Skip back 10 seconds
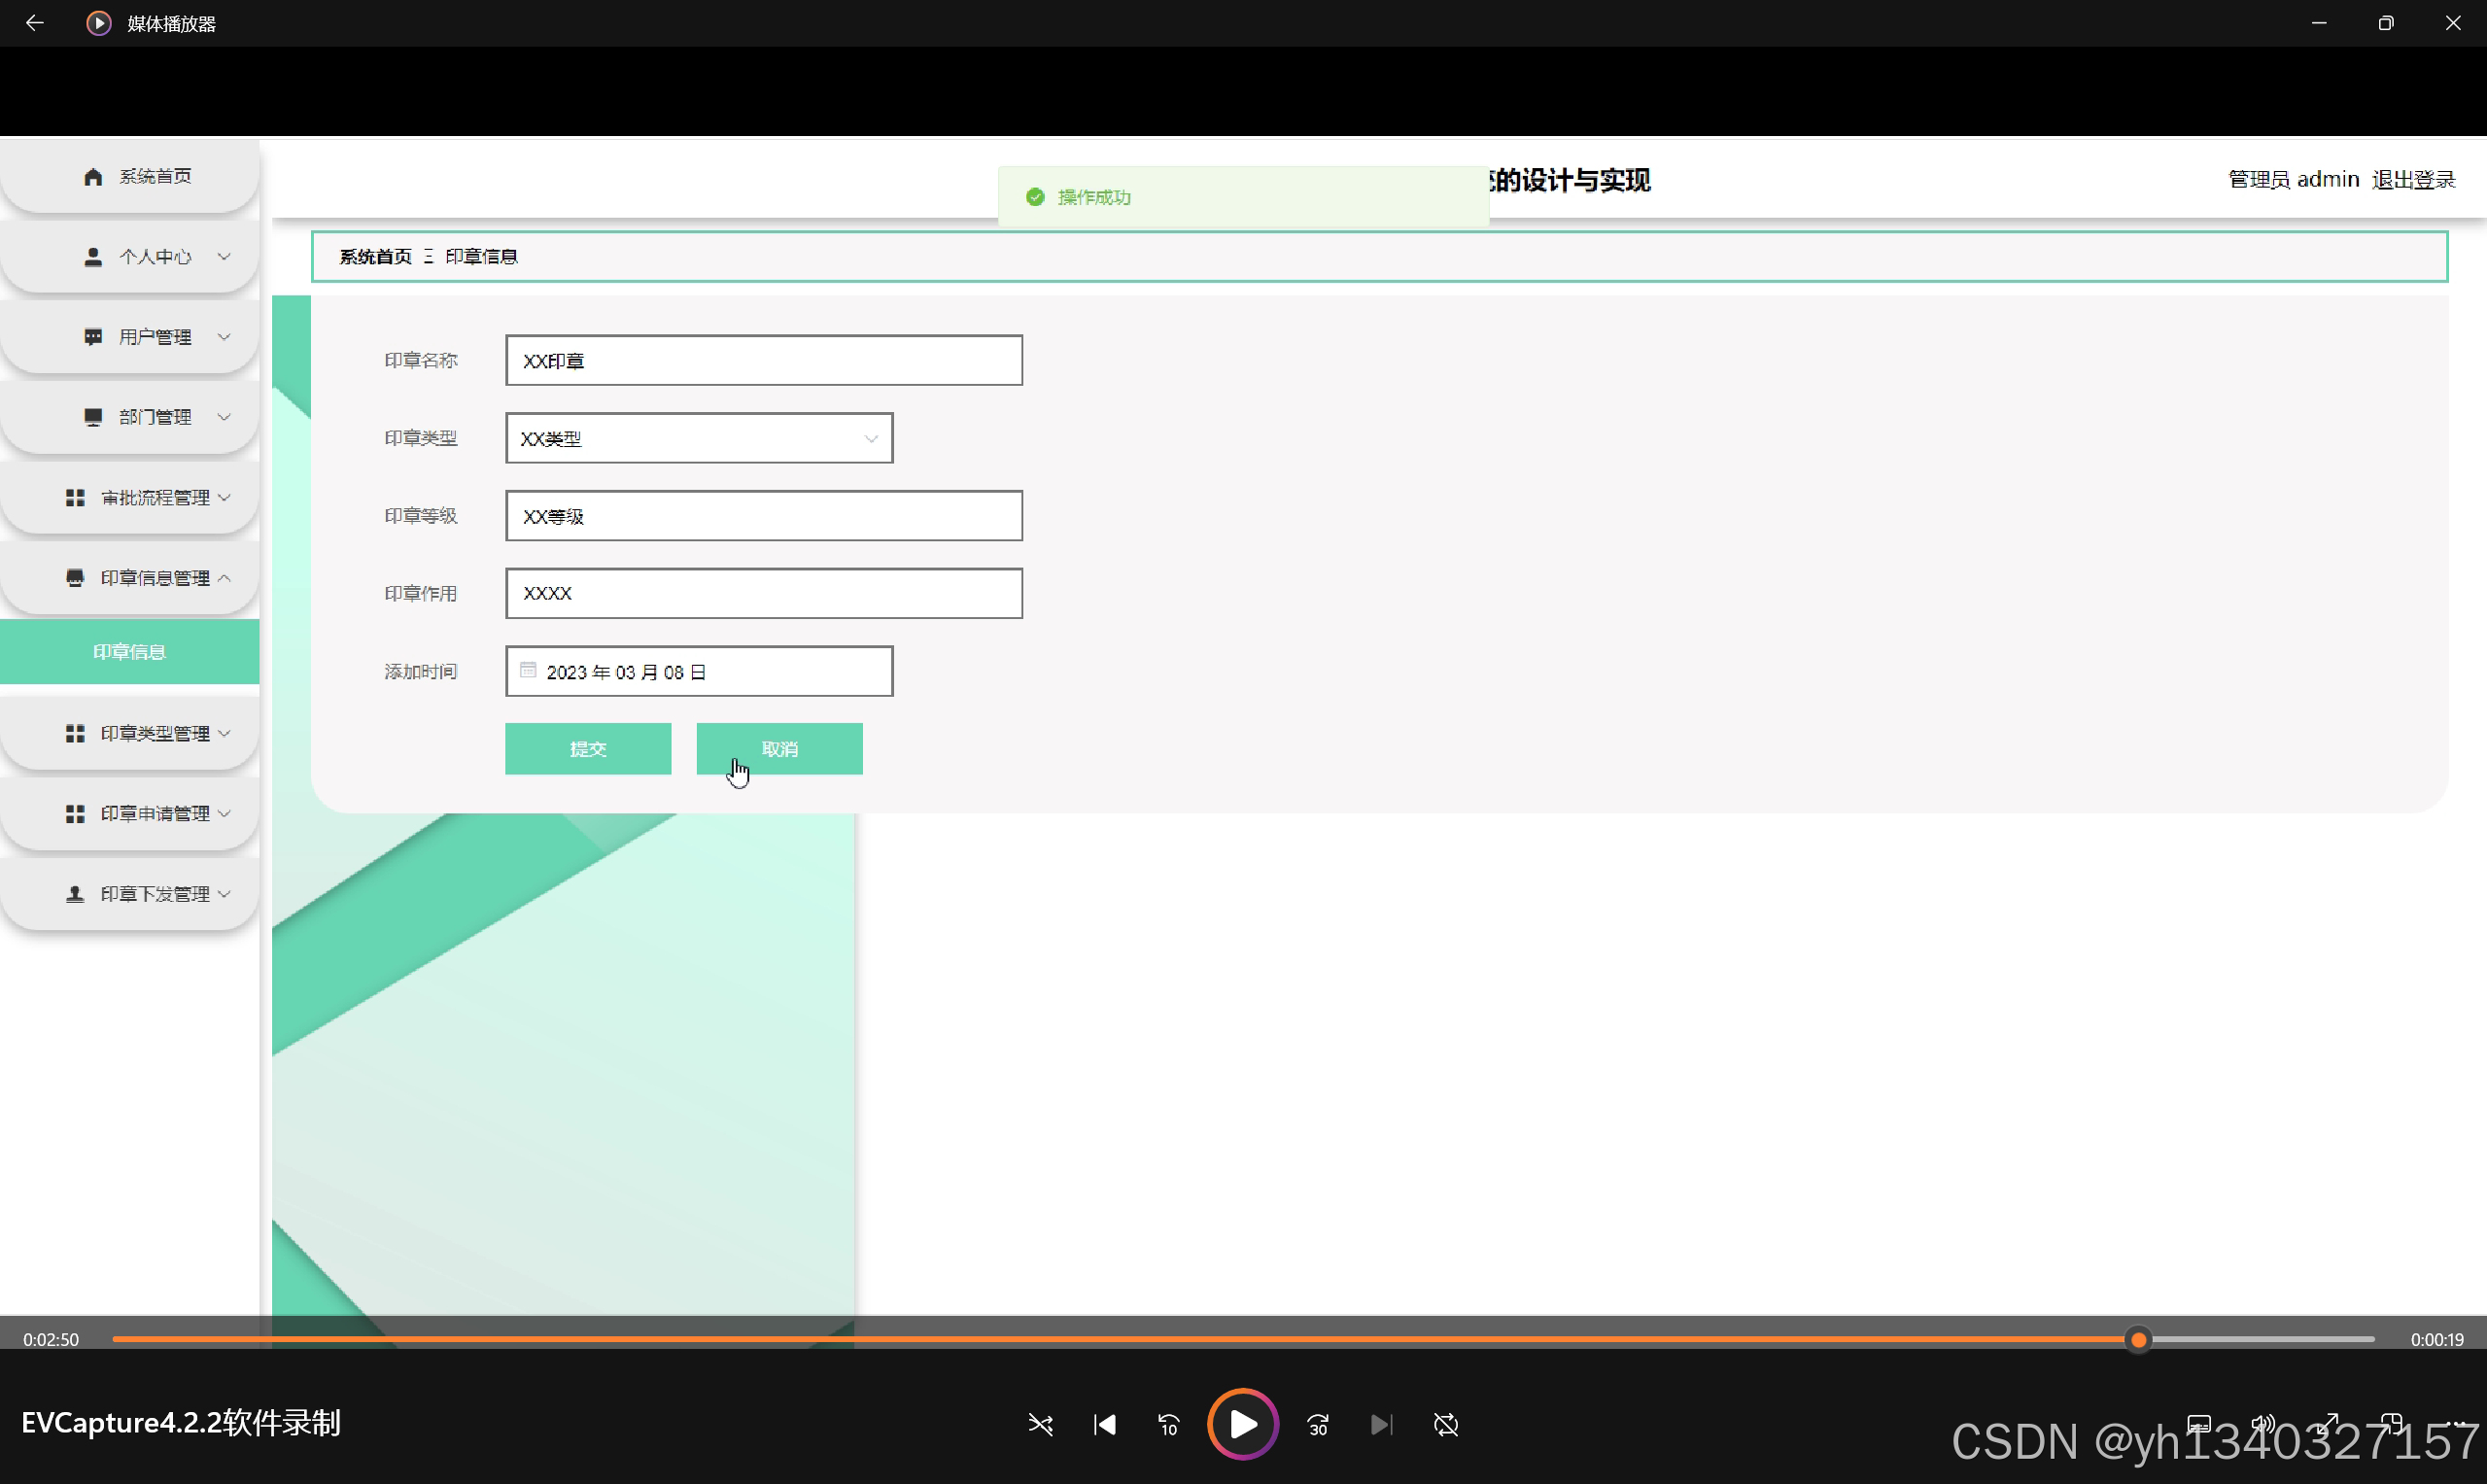 click(x=1169, y=1424)
